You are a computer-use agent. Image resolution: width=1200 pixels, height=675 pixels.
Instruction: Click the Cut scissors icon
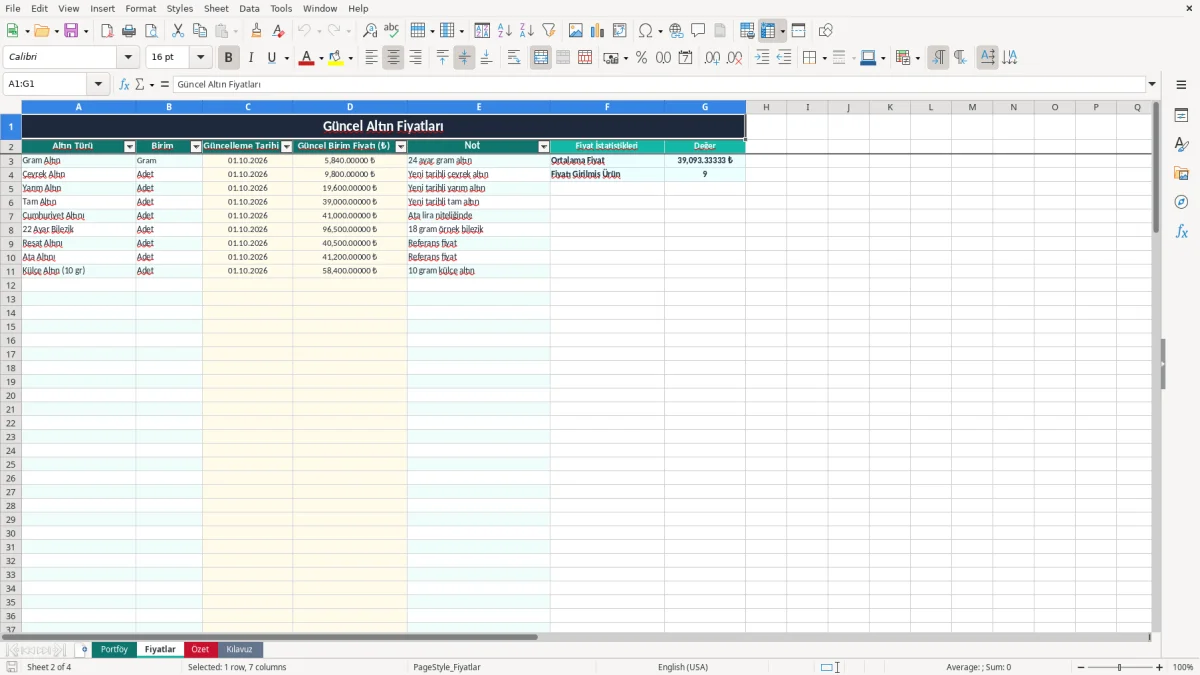[177, 31]
